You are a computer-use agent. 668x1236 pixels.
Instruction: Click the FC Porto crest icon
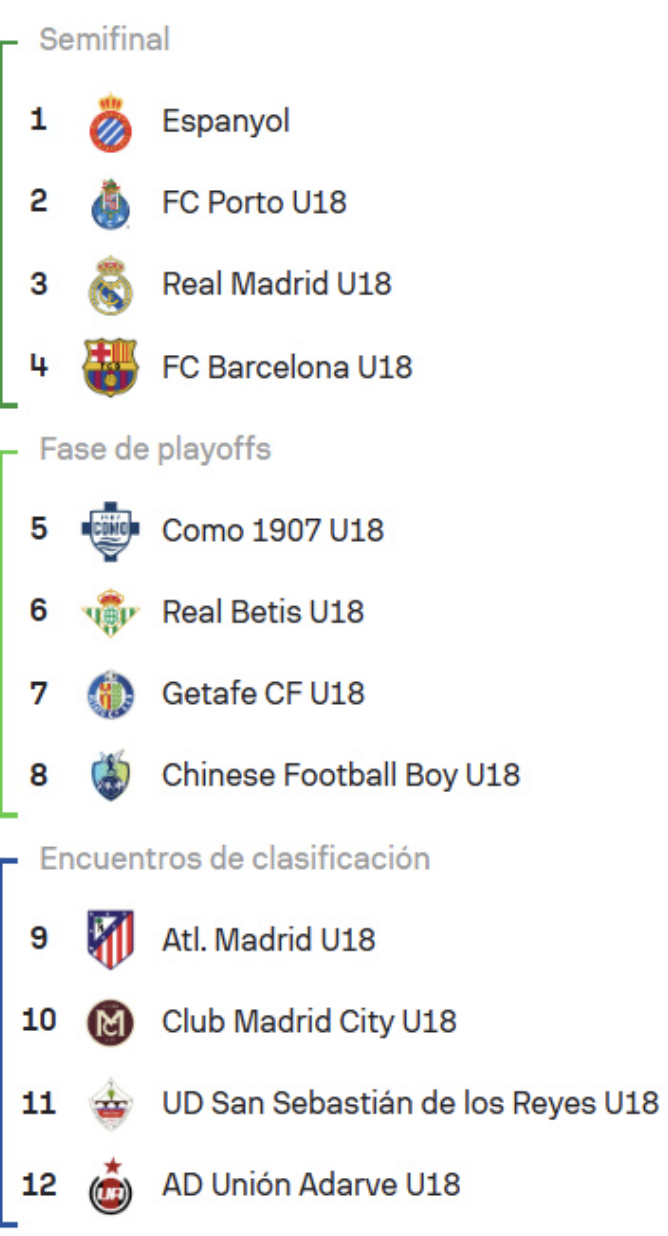coord(110,204)
